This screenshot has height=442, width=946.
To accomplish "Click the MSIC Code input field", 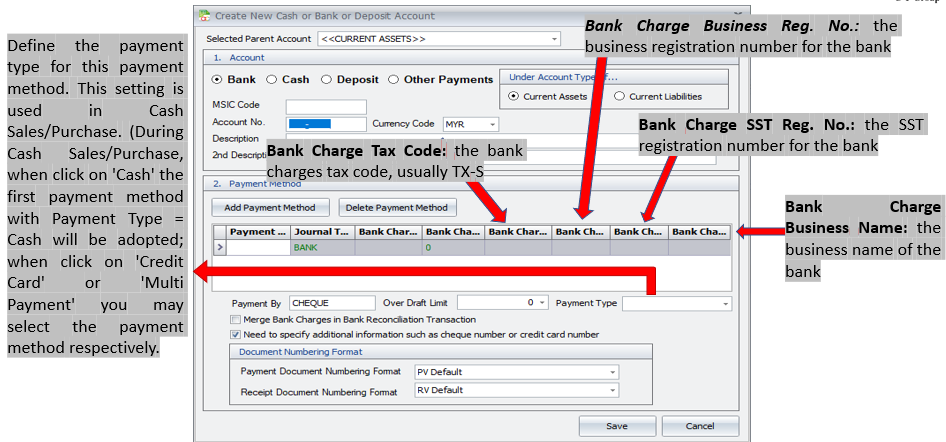I will 326,107.
